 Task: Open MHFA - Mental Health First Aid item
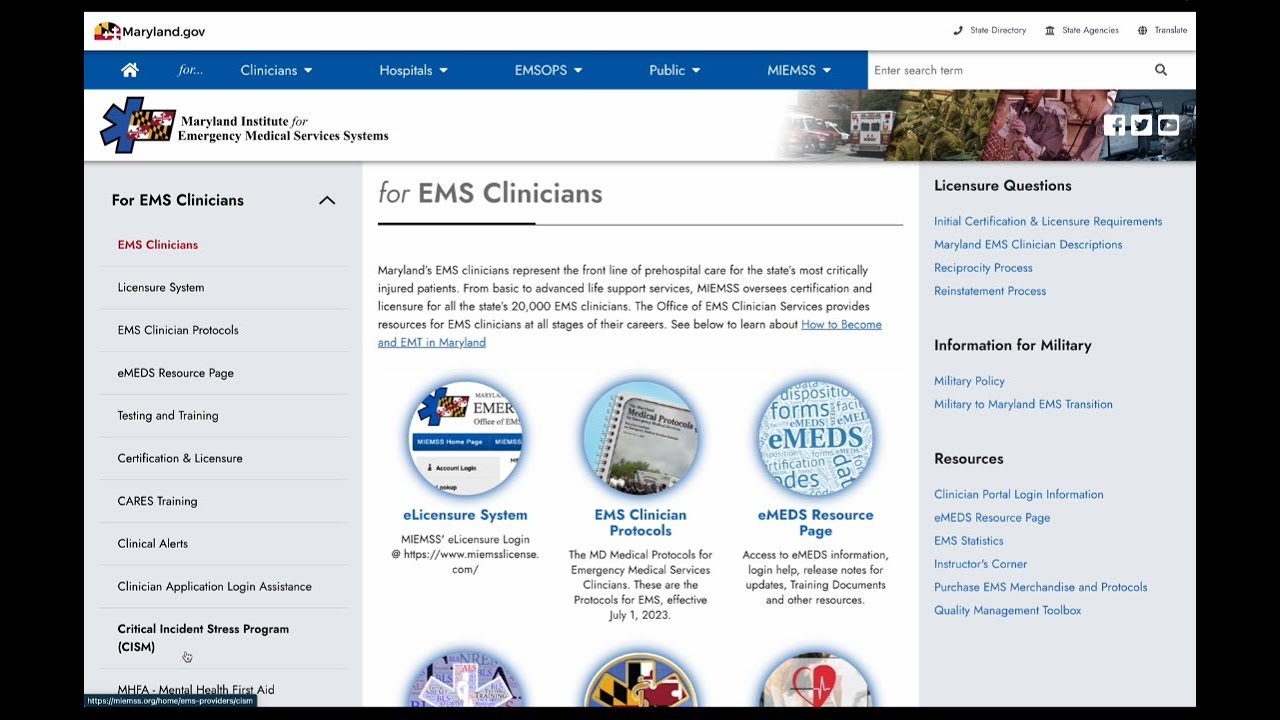click(x=196, y=690)
